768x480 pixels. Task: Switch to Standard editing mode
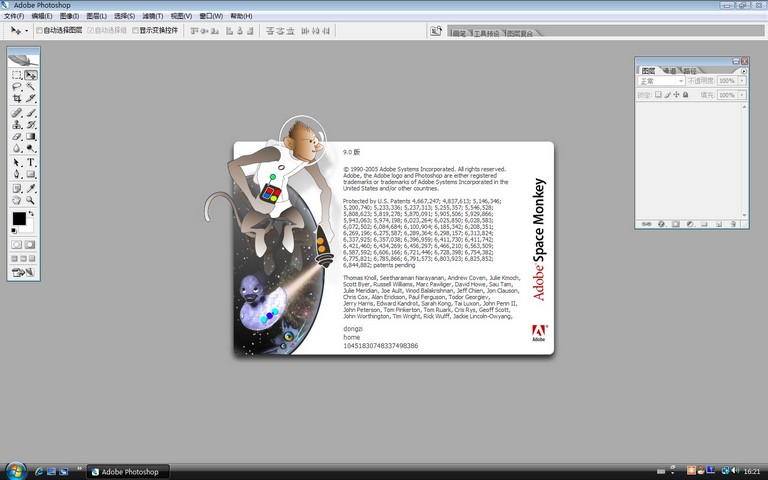17,244
